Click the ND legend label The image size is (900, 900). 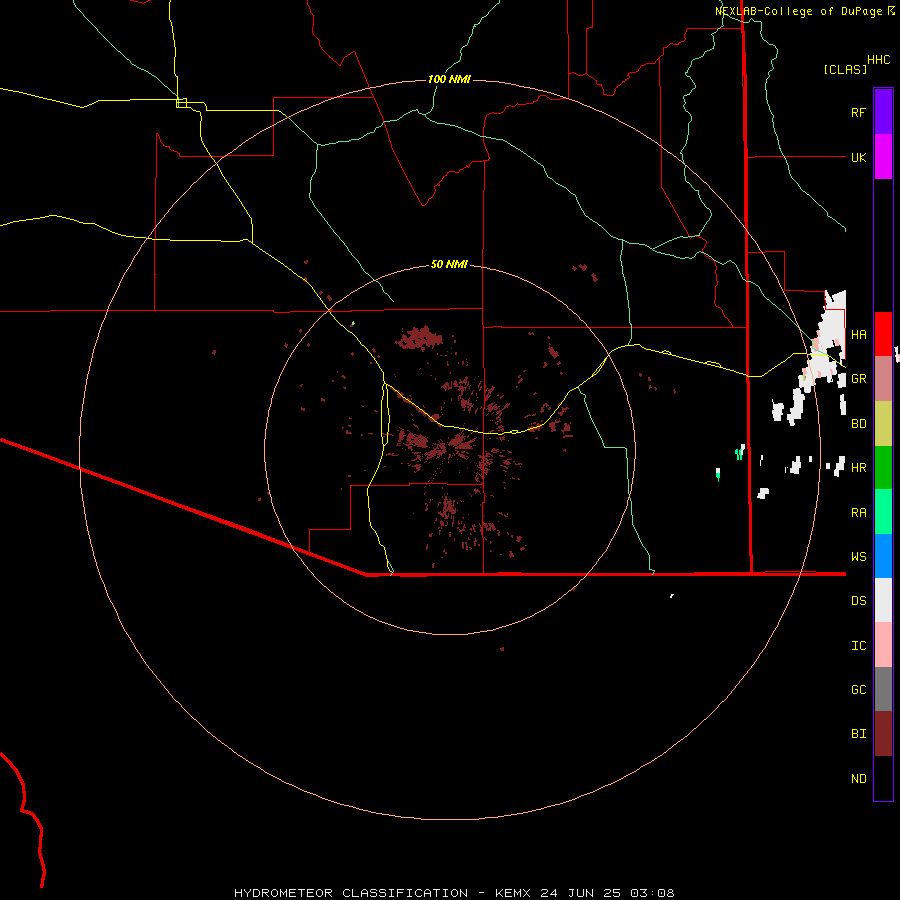tap(858, 779)
